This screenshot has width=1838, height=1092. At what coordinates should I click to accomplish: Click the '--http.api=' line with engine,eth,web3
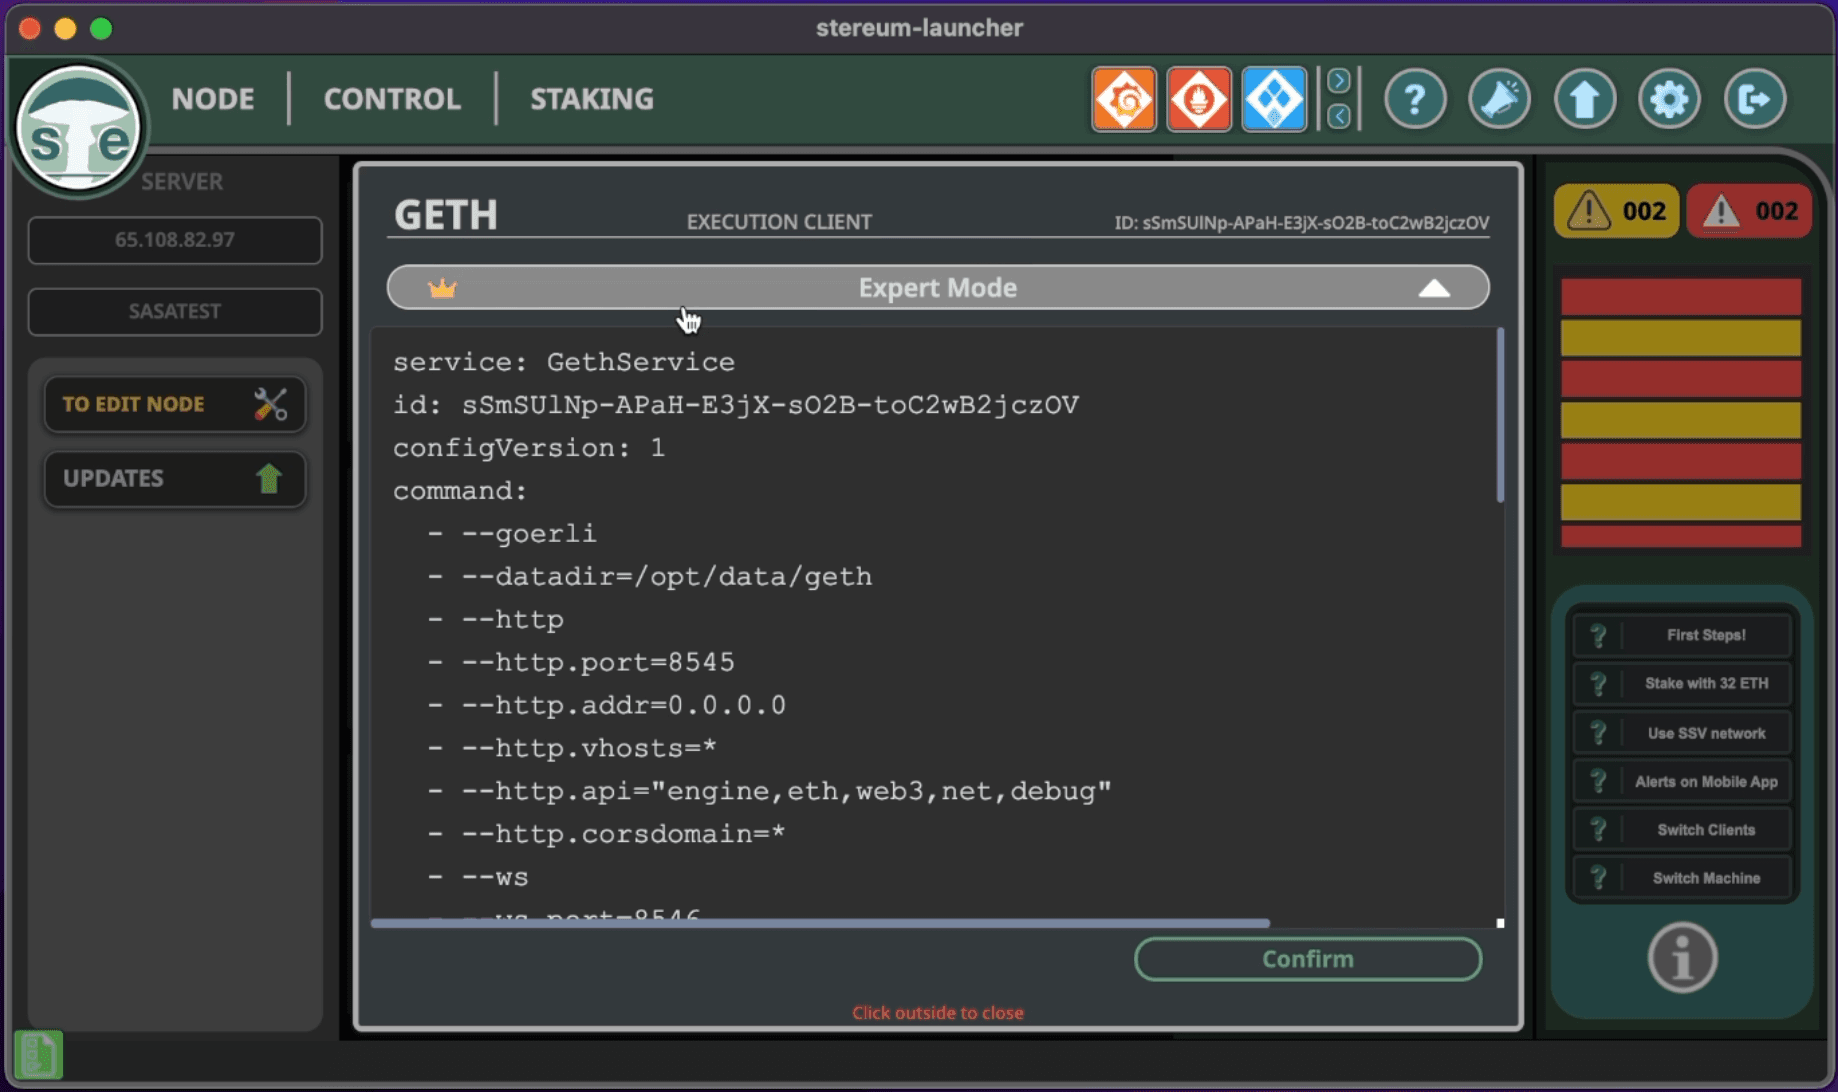770,791
